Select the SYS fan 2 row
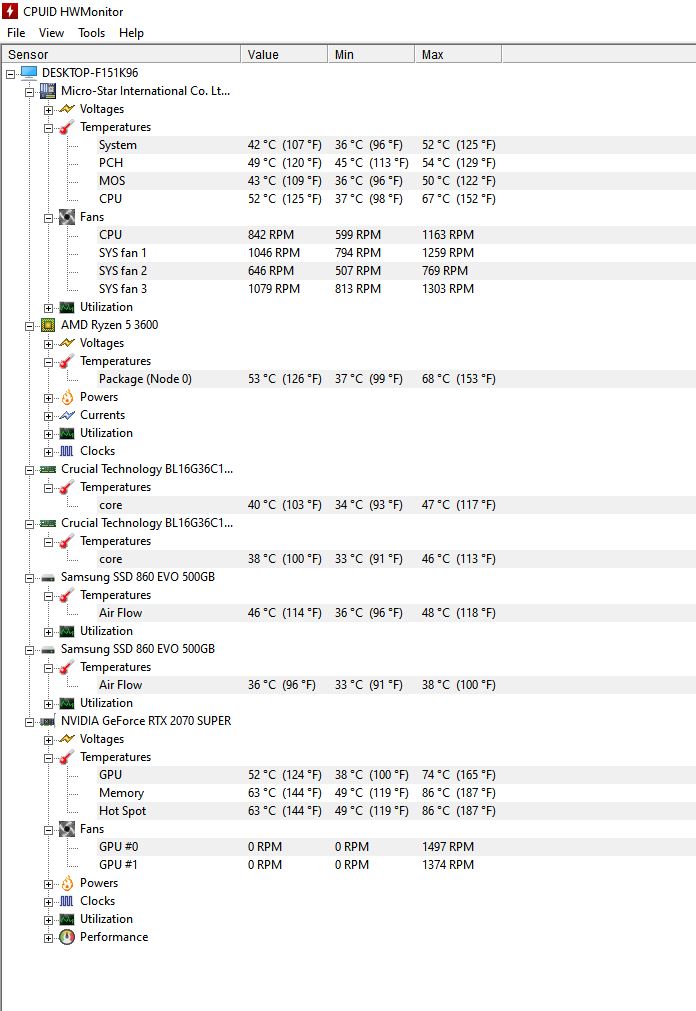This screenshot has height=1011, width=696. pos(348,271)
